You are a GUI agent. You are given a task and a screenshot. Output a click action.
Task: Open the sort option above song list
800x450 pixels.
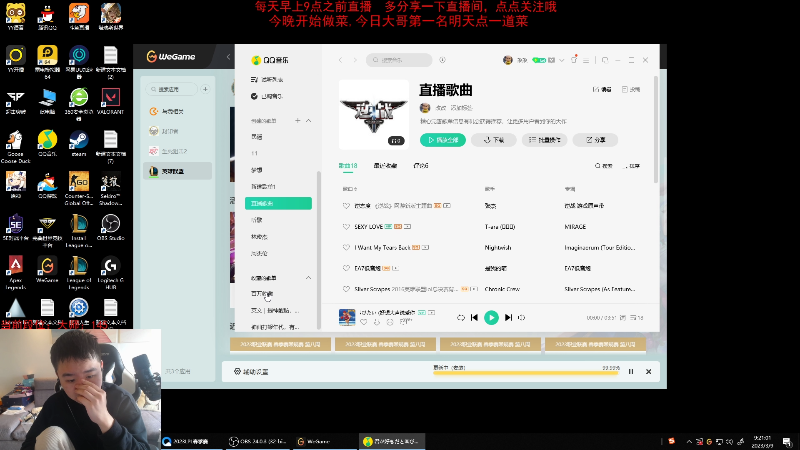tap(633, 166)
